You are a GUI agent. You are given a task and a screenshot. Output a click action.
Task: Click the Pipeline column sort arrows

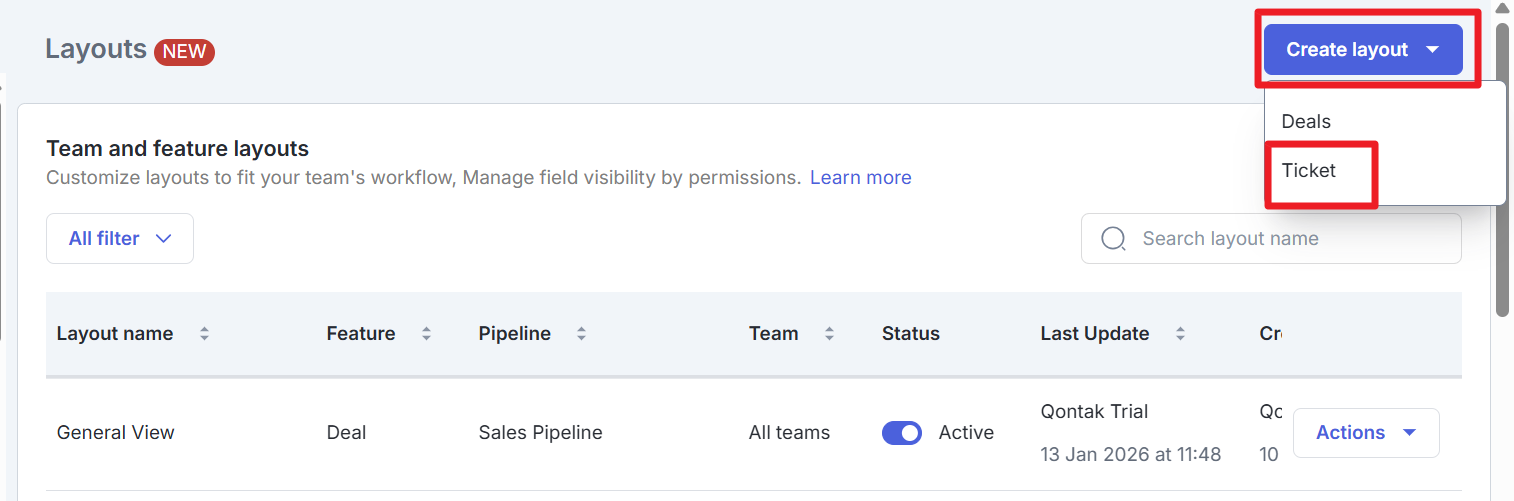pyautogui.click(x=581, y=334)
